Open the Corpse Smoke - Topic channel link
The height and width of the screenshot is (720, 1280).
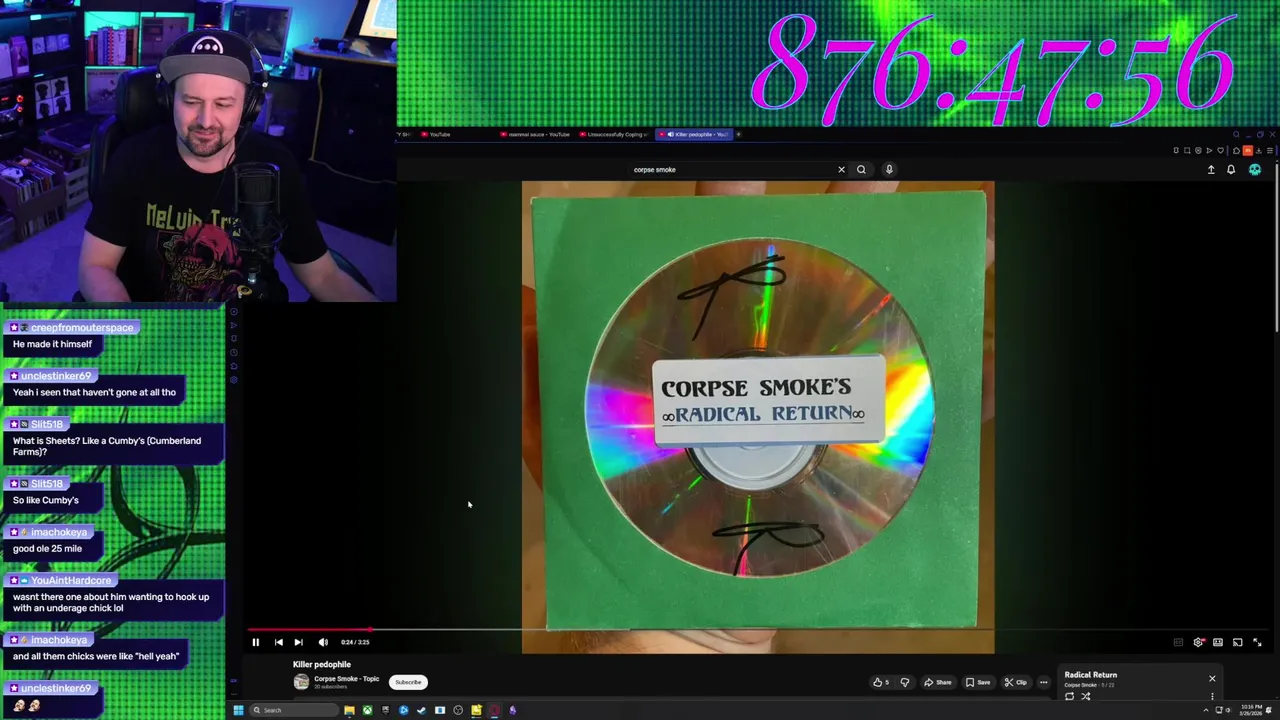[346, 679]
